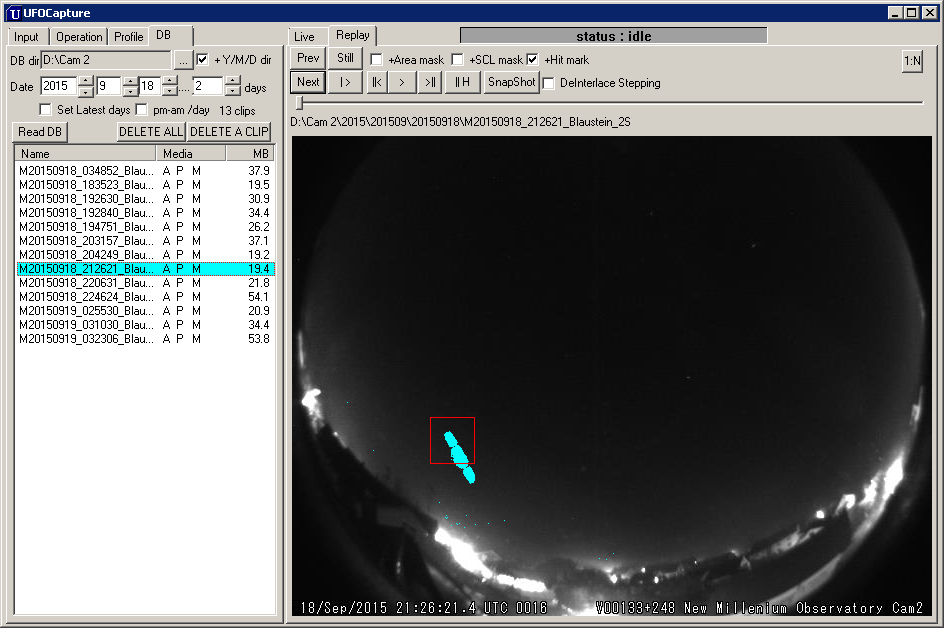
Task: Decrease the day-of-month stepper down
Action: (x=170, y=92)
